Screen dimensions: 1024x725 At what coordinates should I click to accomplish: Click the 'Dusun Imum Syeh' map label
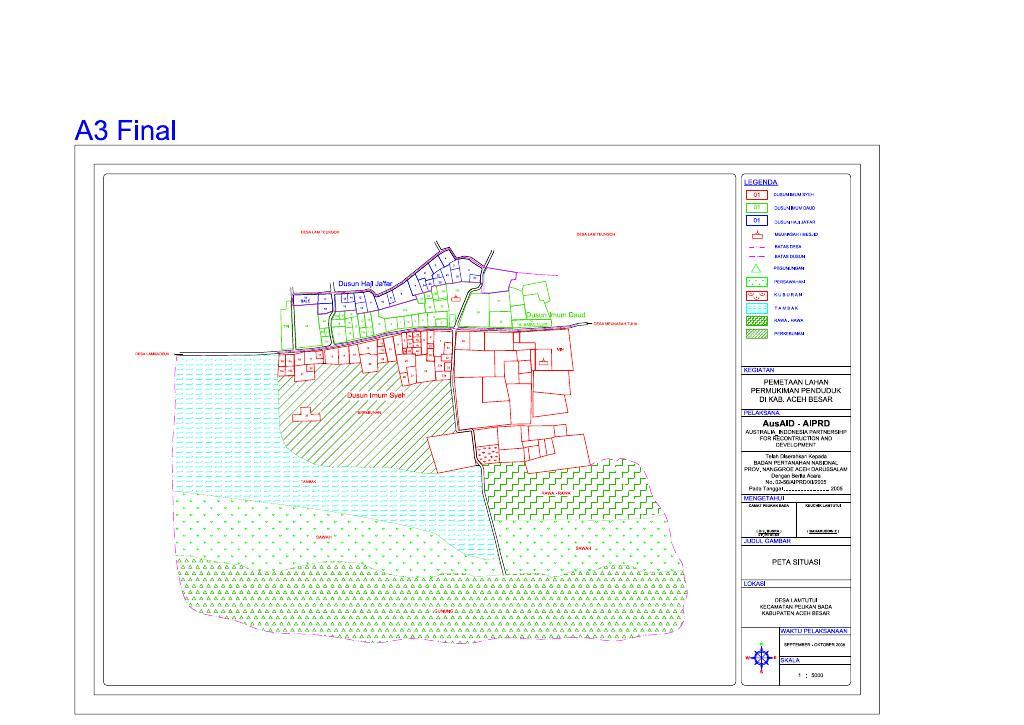click(376, 395)
